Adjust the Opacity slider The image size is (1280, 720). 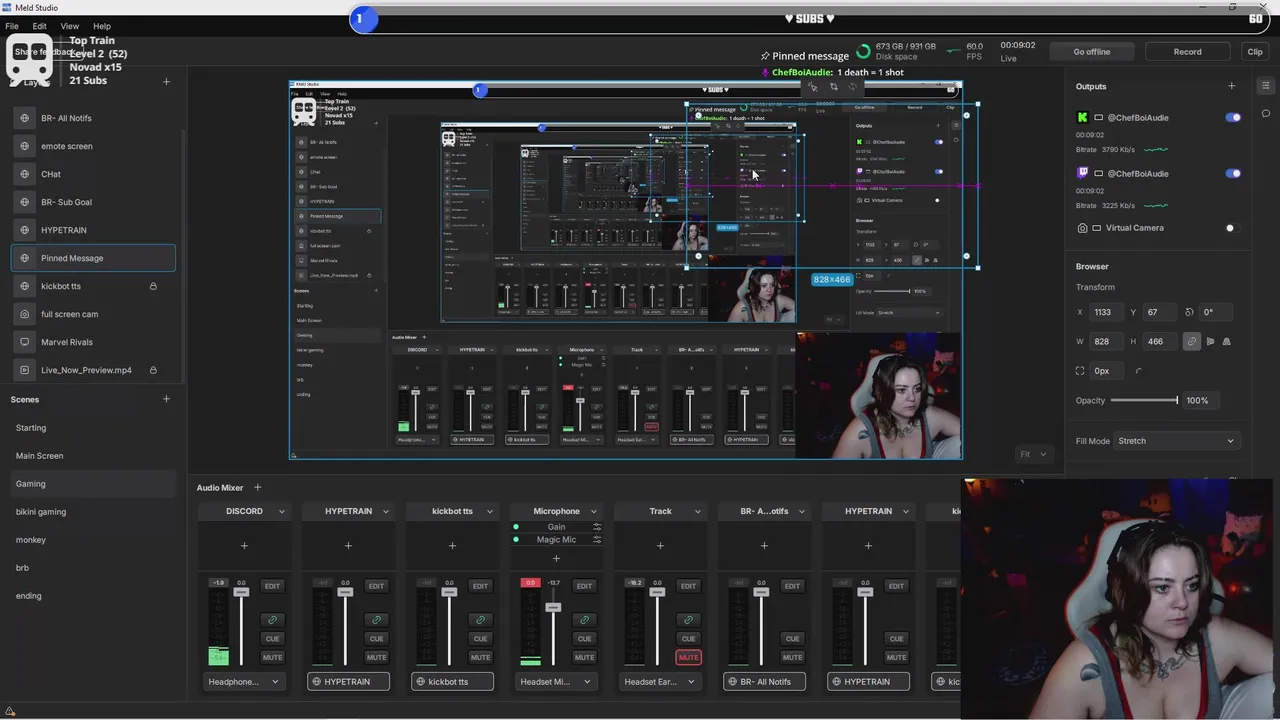(x=1144, y=400)
